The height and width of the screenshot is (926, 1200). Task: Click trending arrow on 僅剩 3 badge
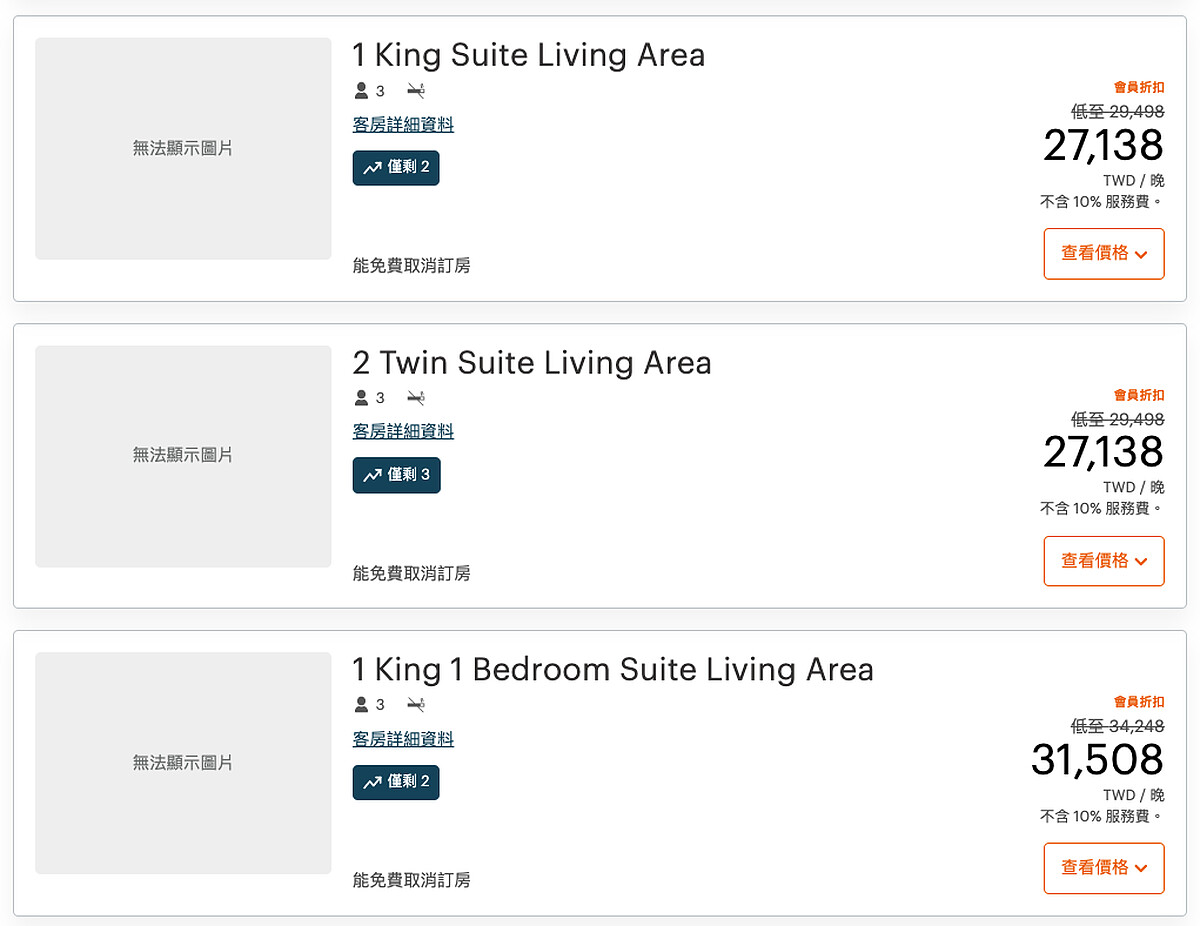coord(373,476)
